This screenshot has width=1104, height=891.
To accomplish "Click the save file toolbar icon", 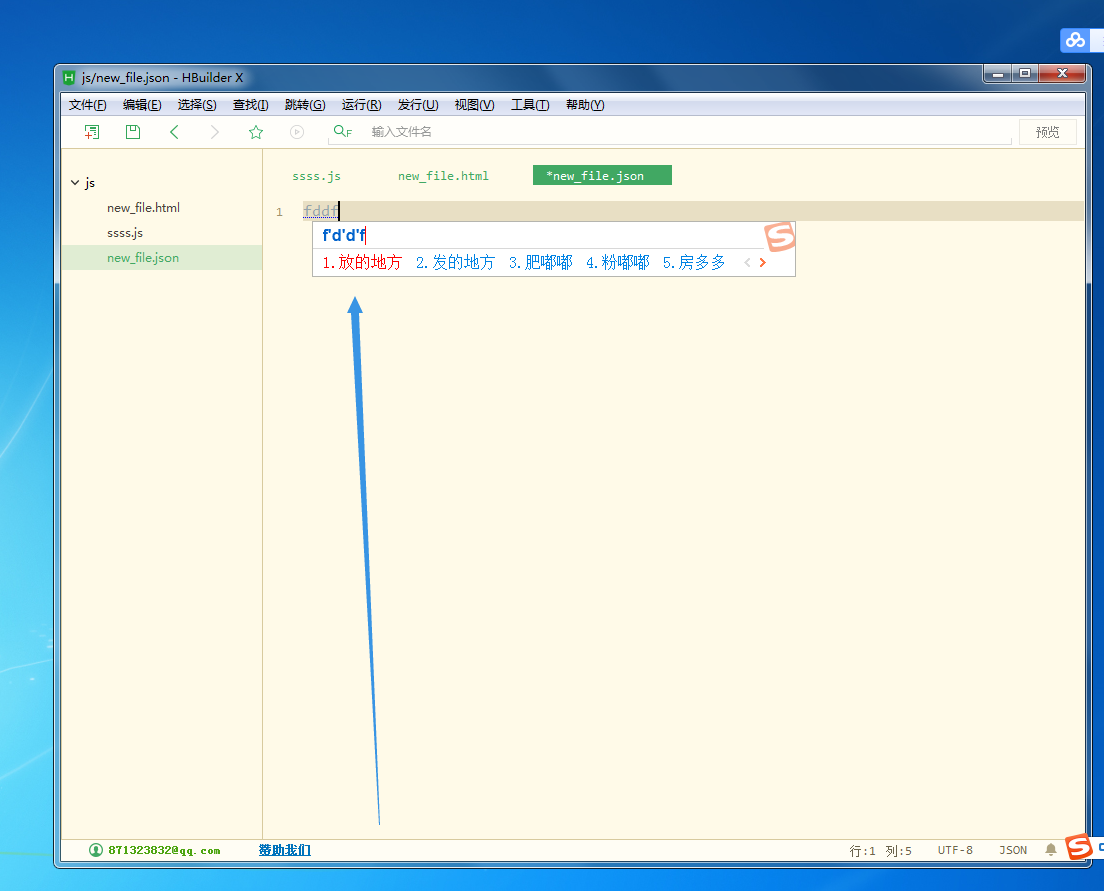I will tap(133, 132).
